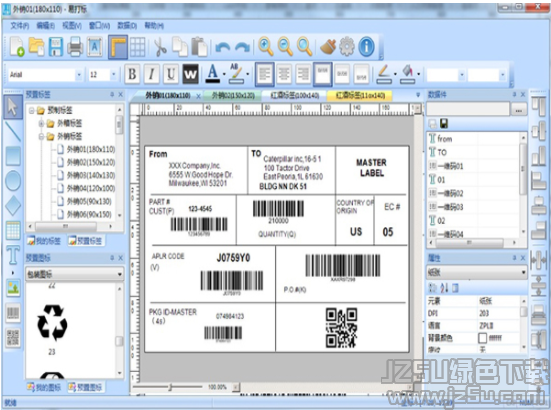Zoom in on the canvas

266,47
